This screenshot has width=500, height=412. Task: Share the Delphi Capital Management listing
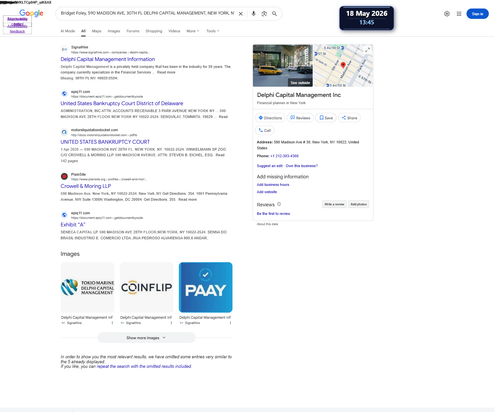pos(349,118)
